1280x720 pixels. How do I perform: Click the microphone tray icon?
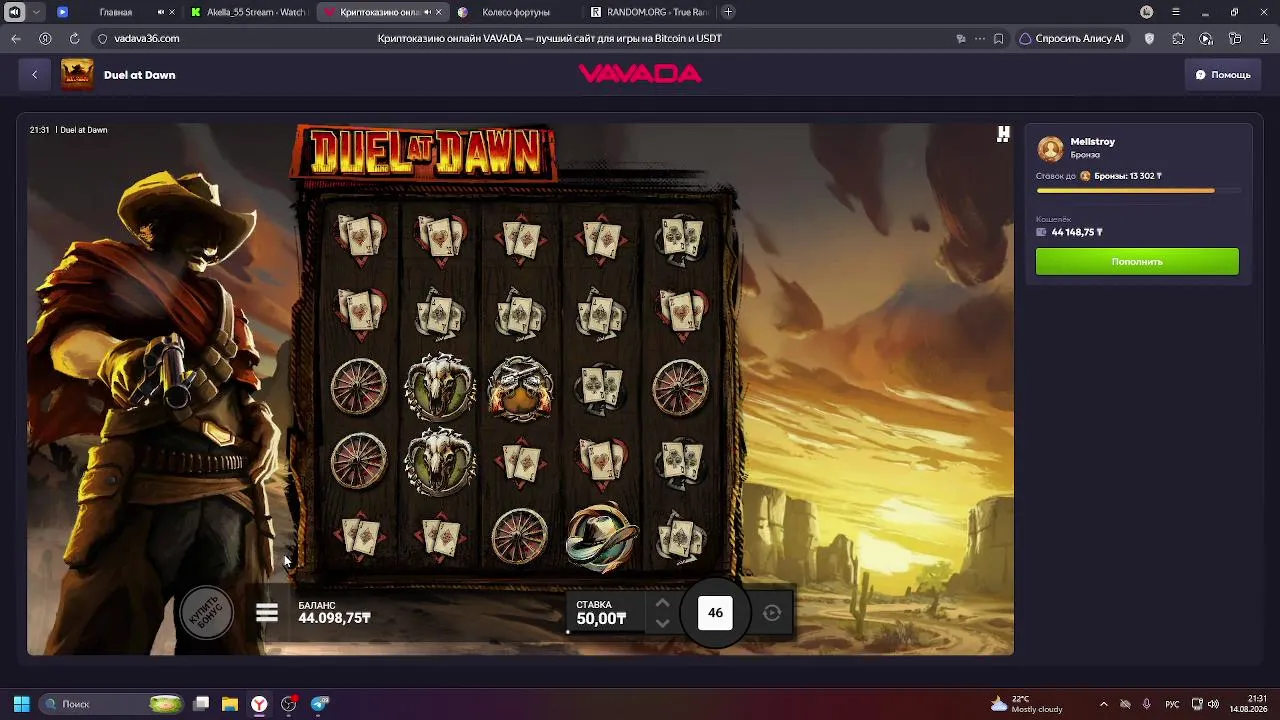[1146, 704]
